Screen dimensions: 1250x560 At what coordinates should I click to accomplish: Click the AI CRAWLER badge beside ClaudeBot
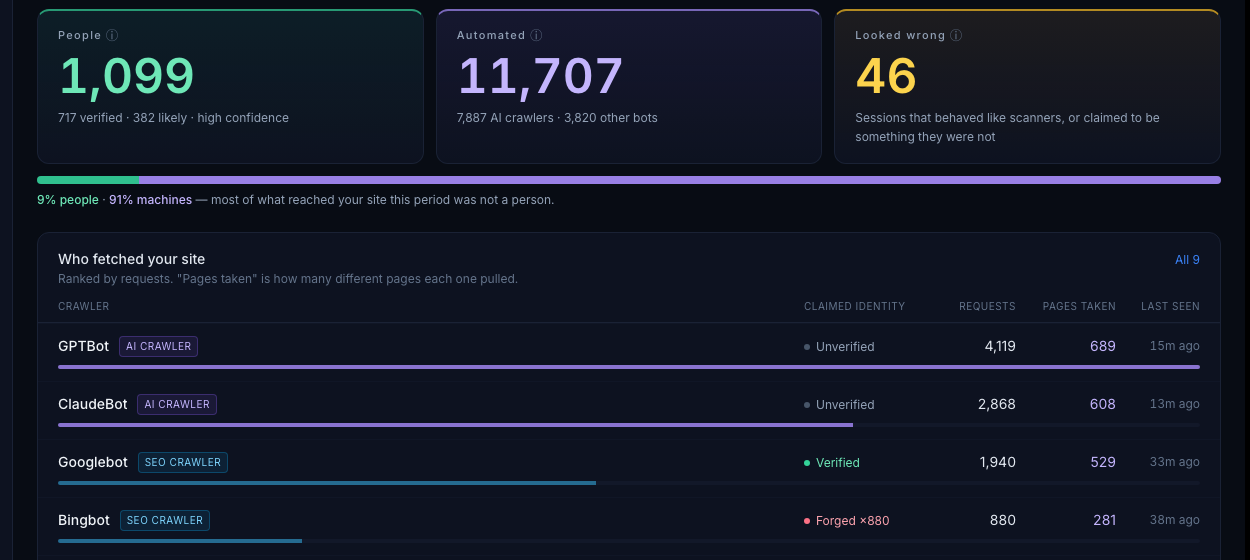point(177,404)
